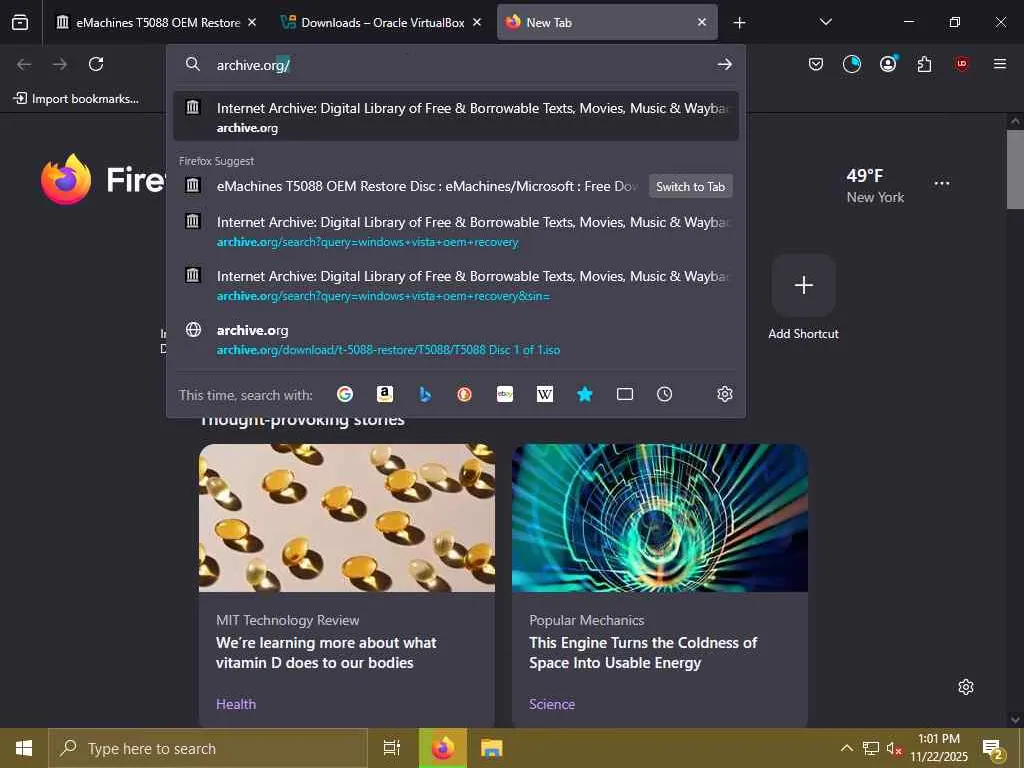Open the uBlock Origin extension icon
The image size is (1024, 768).
point(961,64)
